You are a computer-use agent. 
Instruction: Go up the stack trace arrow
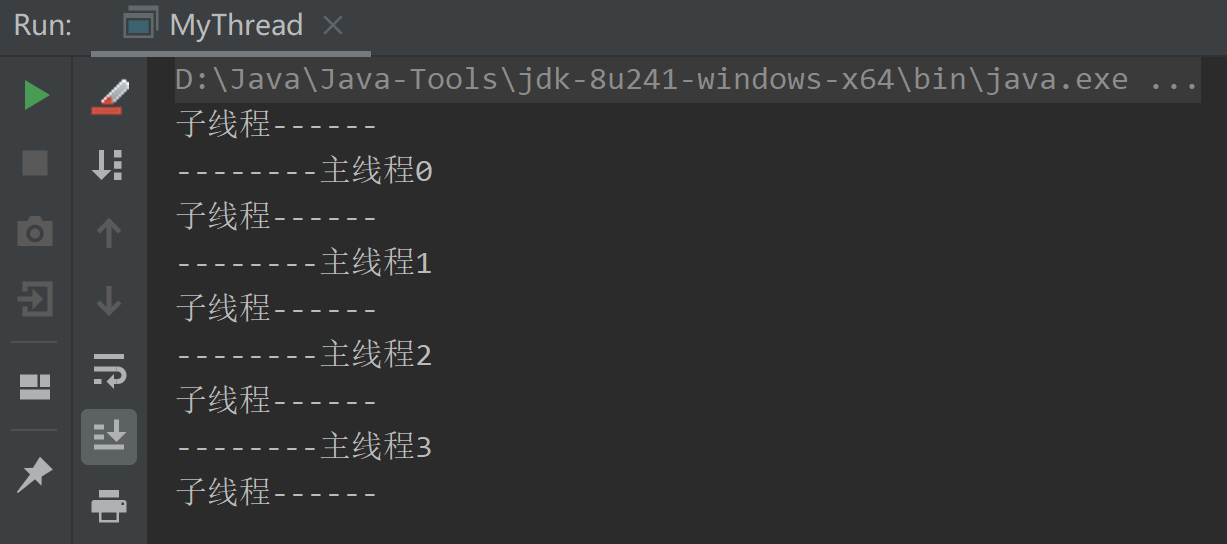pos(108,233)
